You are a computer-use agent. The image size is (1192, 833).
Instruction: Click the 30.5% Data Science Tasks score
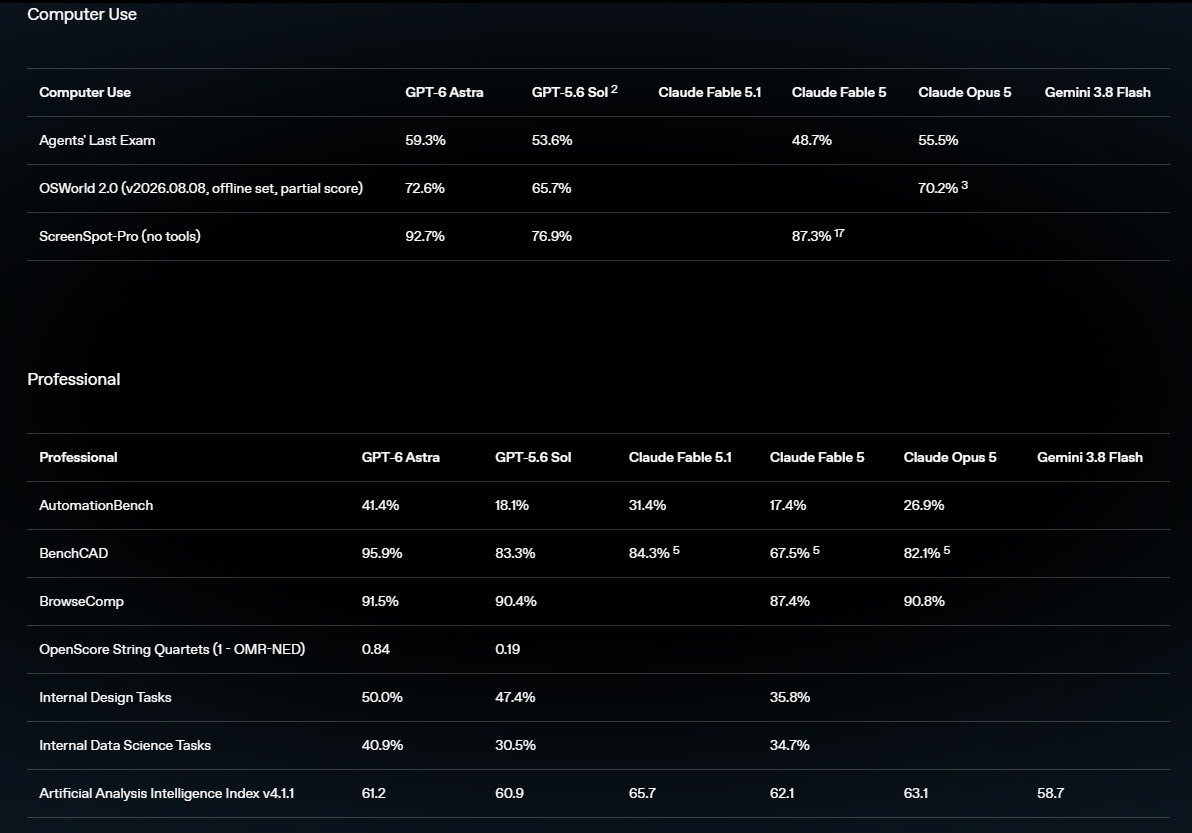pos(515,745)
